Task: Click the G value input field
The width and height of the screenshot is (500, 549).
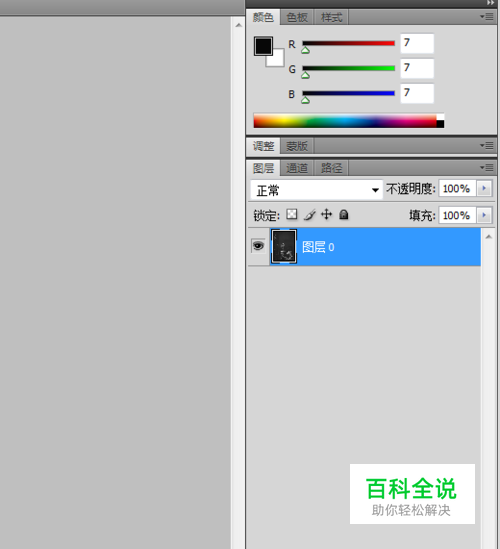Action: [417, 68]
